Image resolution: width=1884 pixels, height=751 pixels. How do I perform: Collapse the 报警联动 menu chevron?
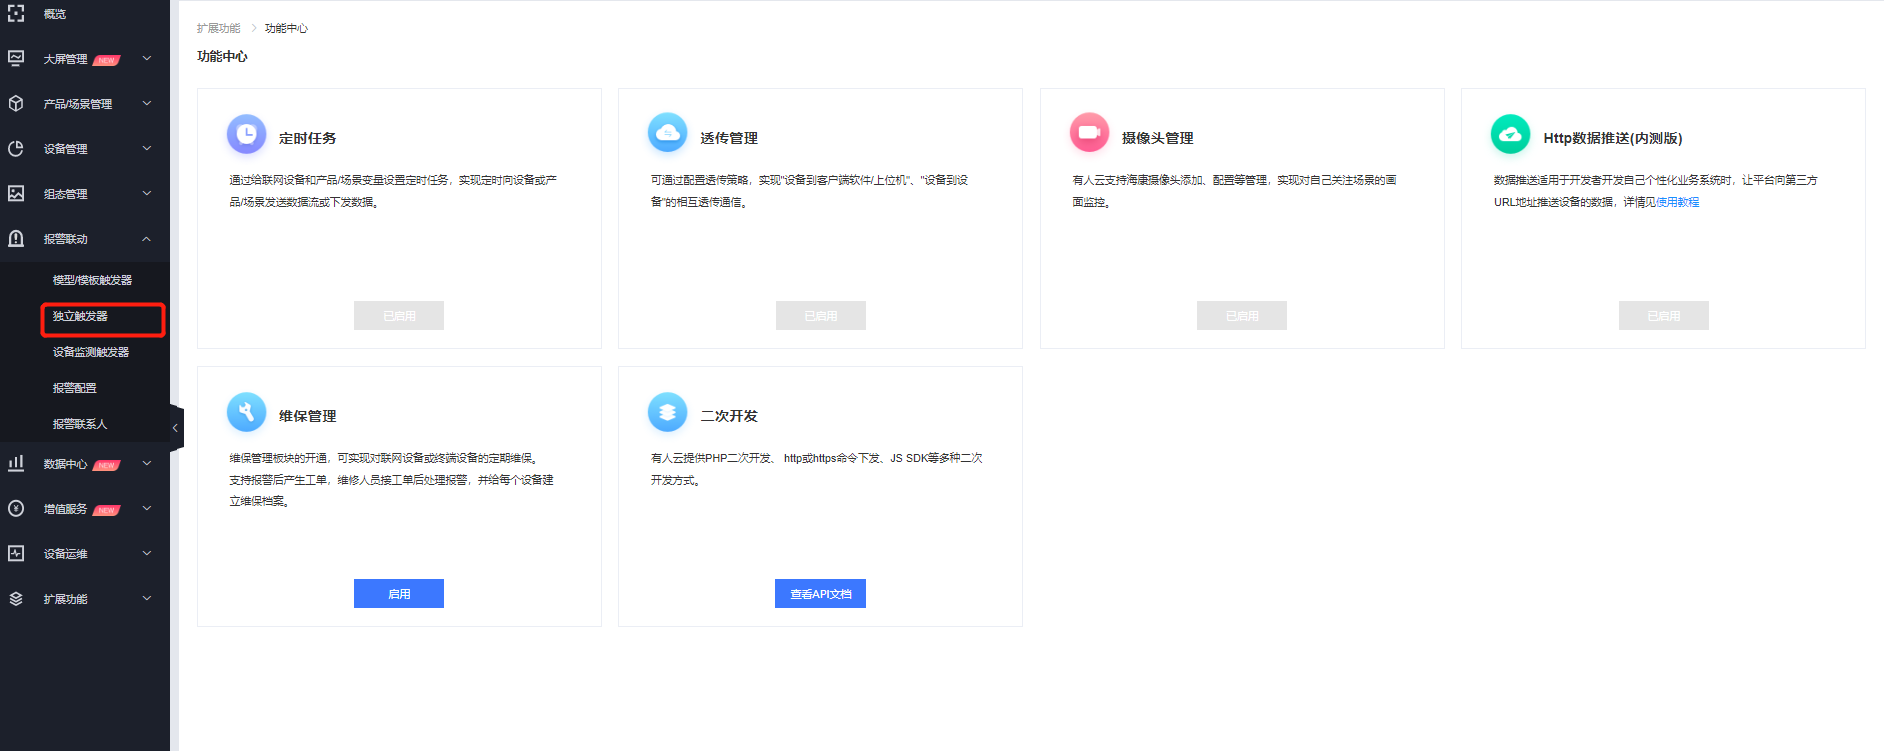[147, 239]
